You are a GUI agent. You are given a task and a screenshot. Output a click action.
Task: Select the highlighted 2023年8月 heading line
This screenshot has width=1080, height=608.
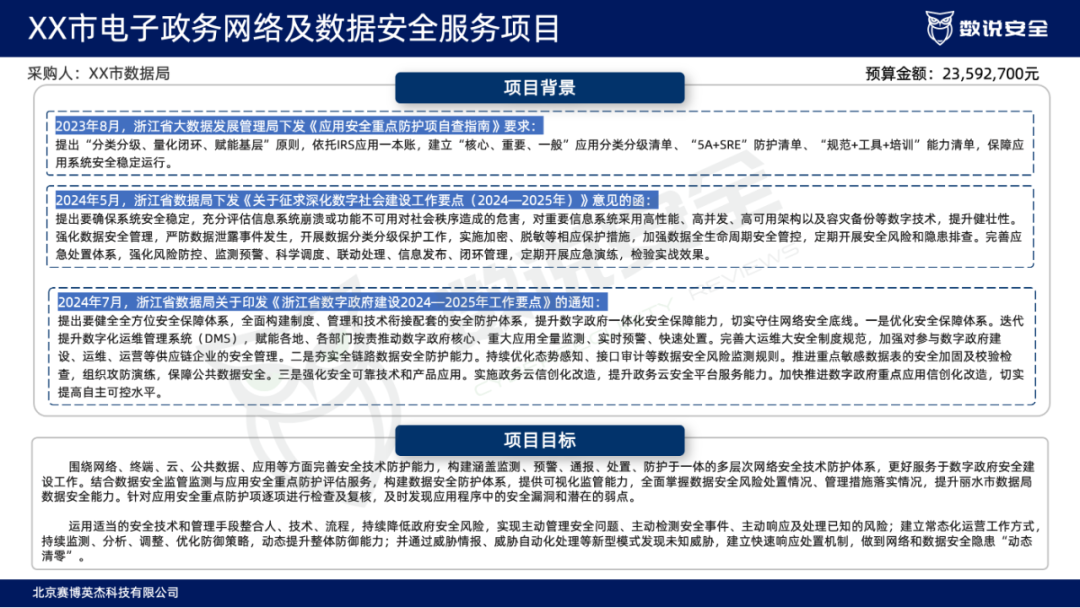(298, 125)
